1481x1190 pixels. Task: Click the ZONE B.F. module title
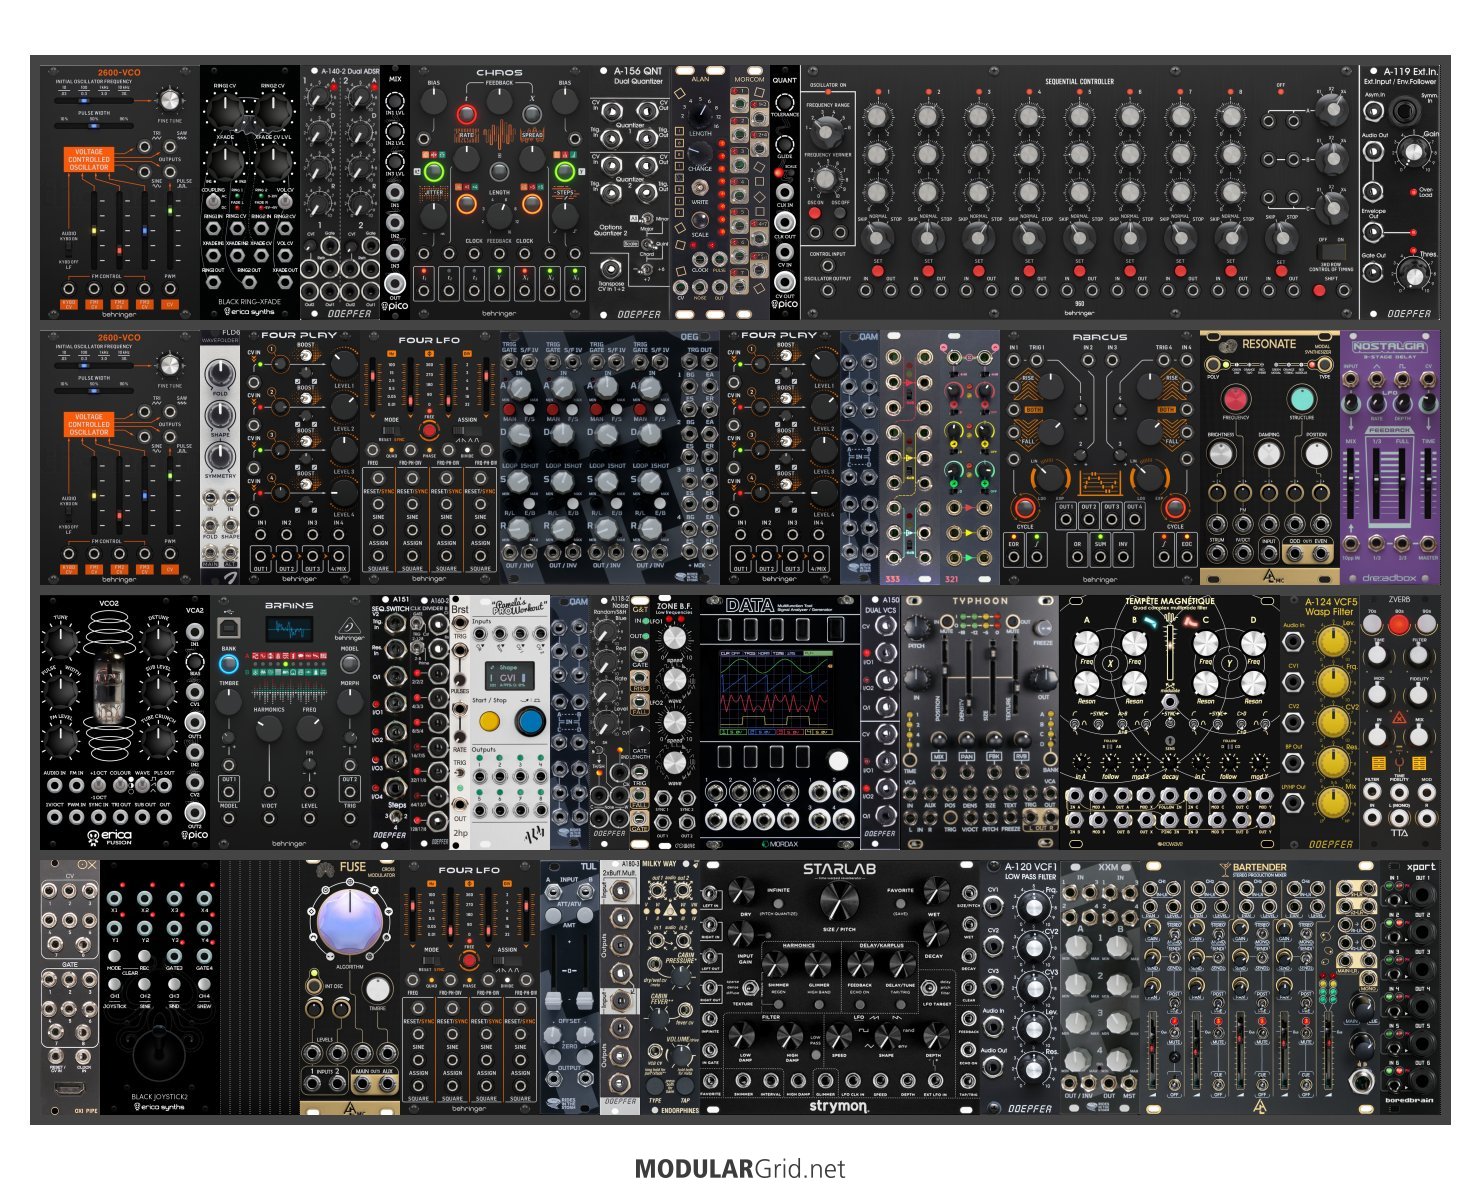674,606
